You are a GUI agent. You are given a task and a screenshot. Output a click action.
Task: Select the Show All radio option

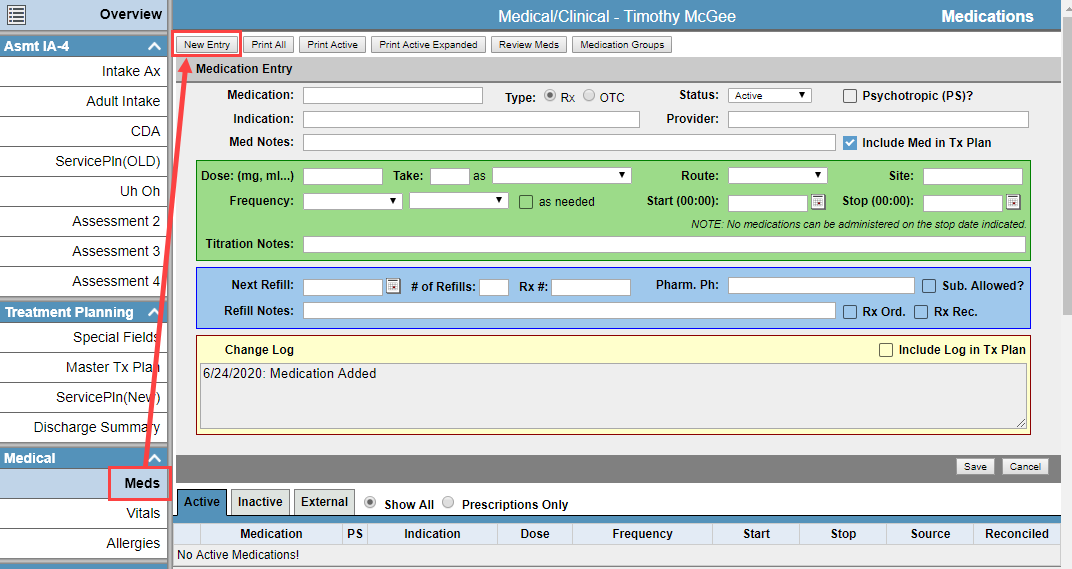pyautogui.click(x=370, y=503)
